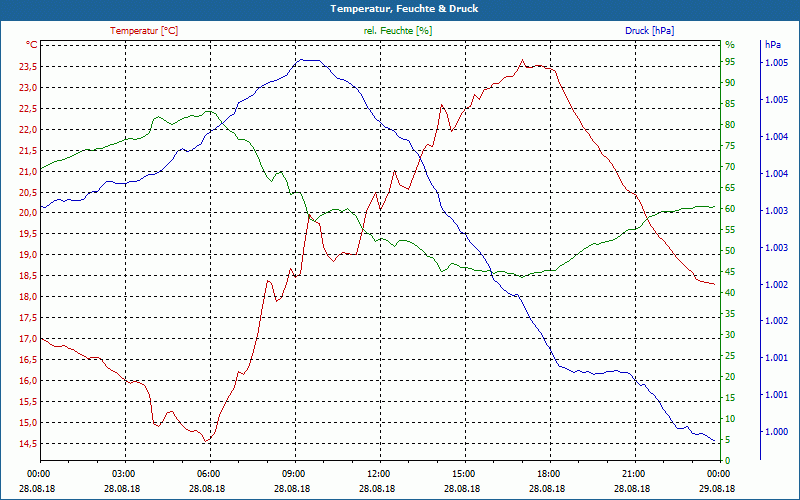Click the green 30 humidity axis value

[730, 335]
